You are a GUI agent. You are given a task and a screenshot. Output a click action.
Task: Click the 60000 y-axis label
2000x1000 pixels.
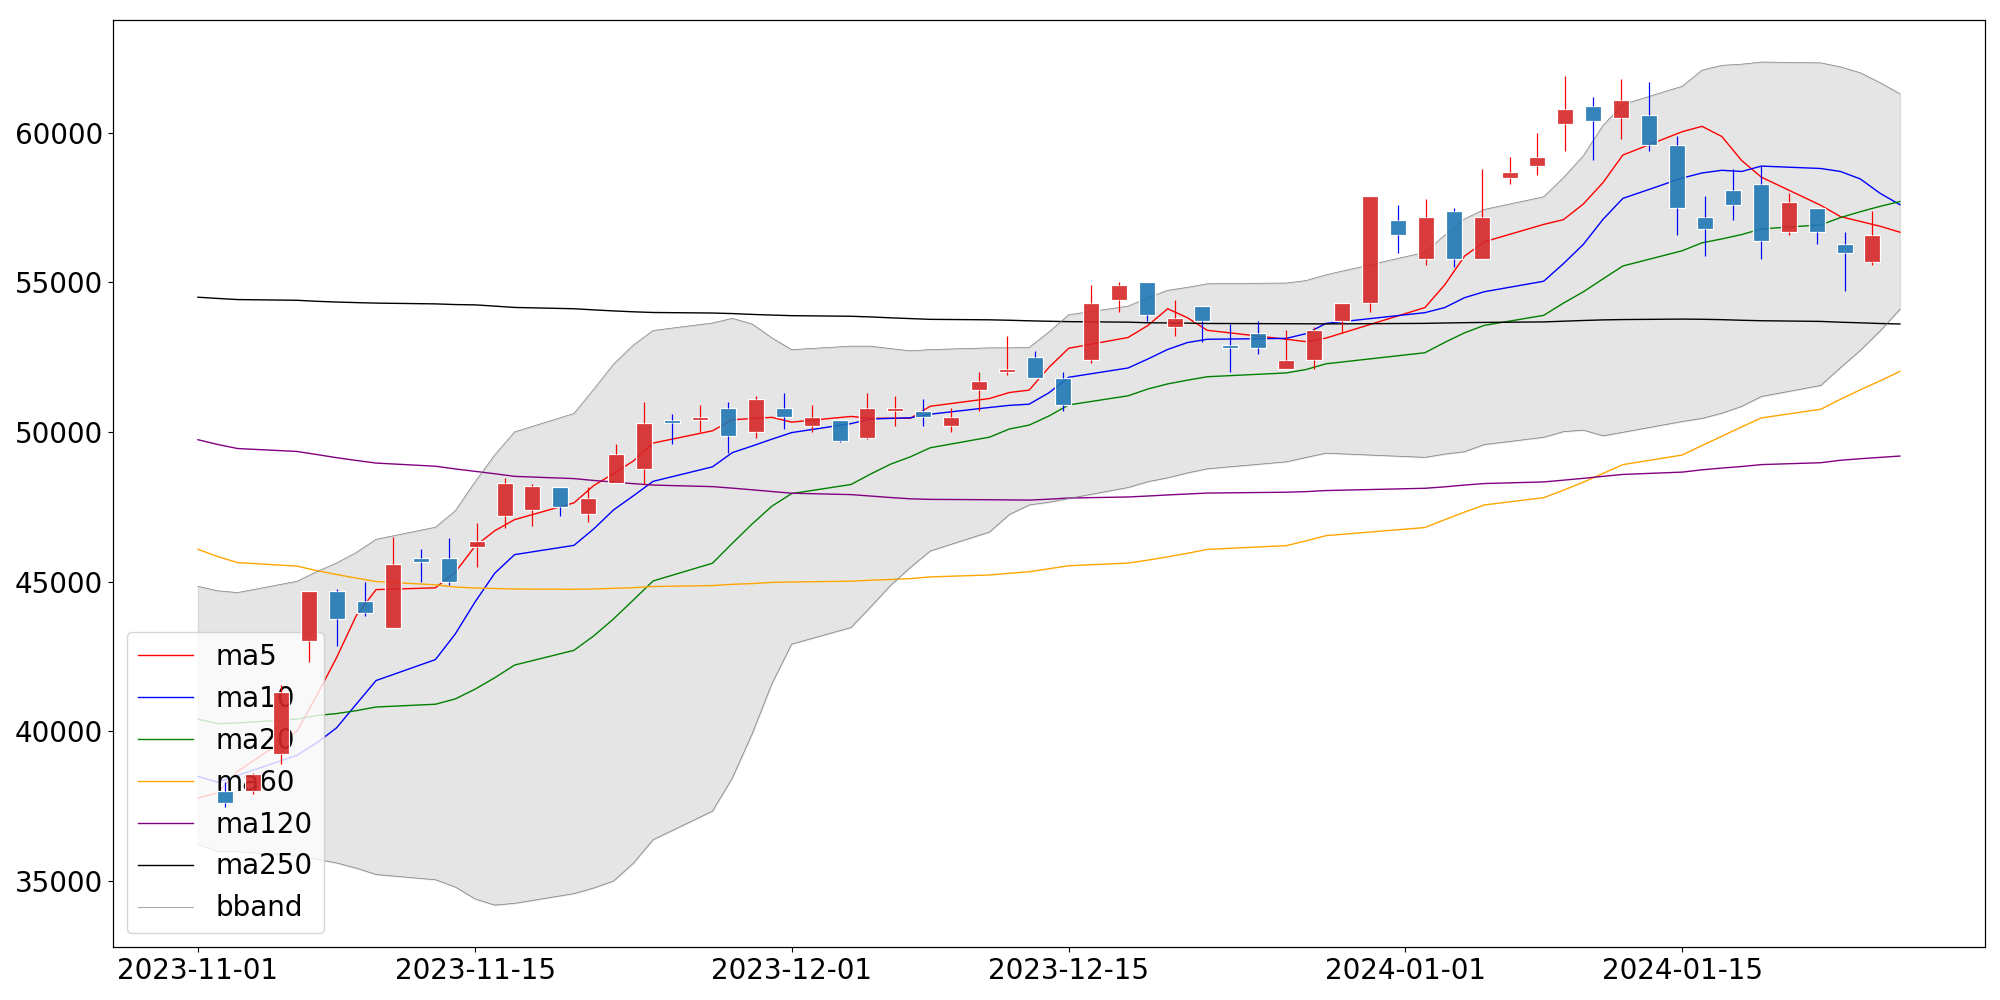pyautogui.click(x=59, y=134)
